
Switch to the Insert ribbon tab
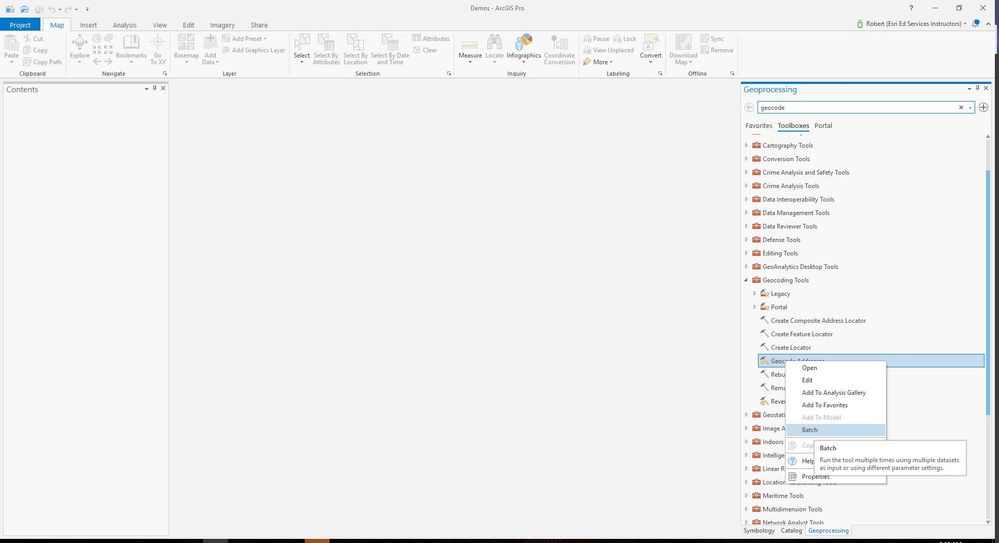(89, 25)
